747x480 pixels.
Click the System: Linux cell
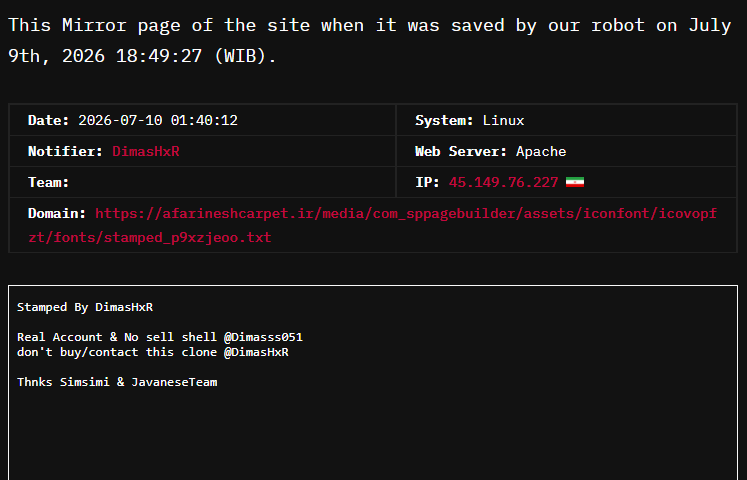tap(566, 120)
